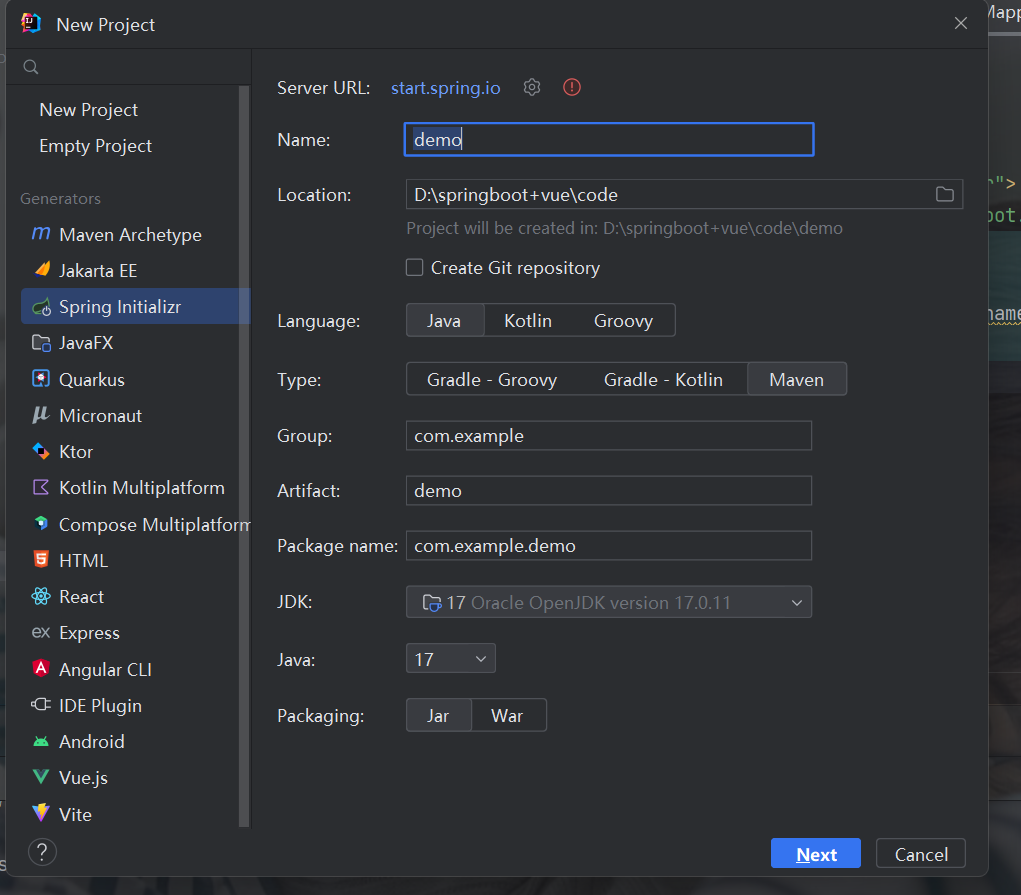Click the Jakarta EE flame icon
The height and width of the screenshot is (895, 1021).
(x=41, y=270)
